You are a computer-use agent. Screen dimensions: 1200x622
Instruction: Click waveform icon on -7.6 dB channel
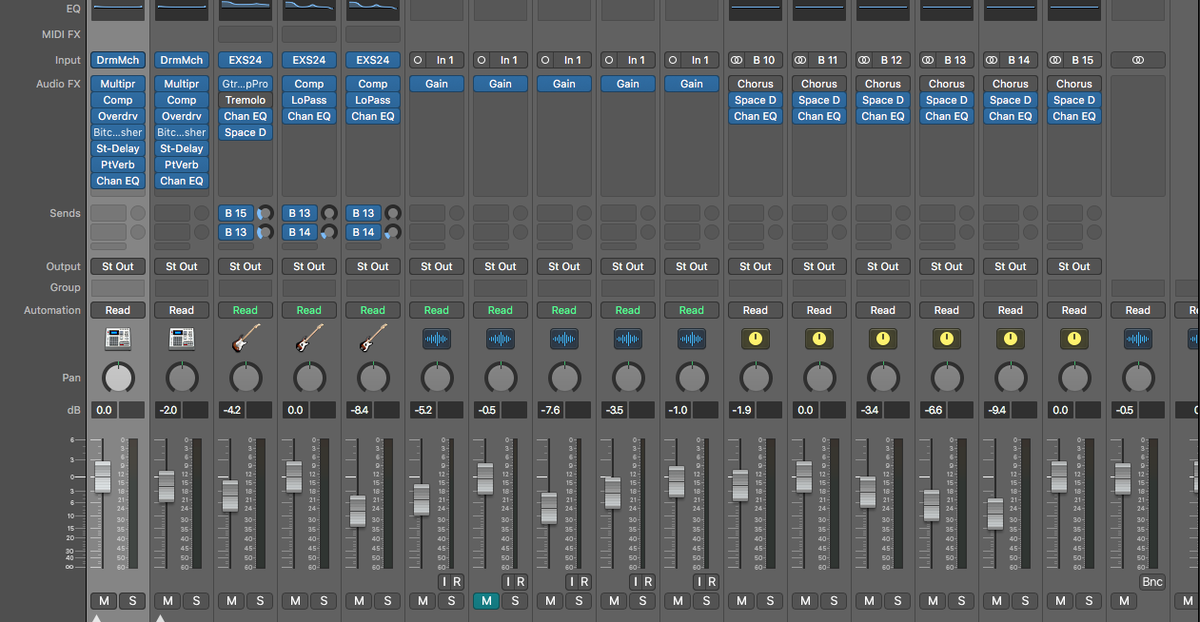pyautogui.click(x=564, y=339)
